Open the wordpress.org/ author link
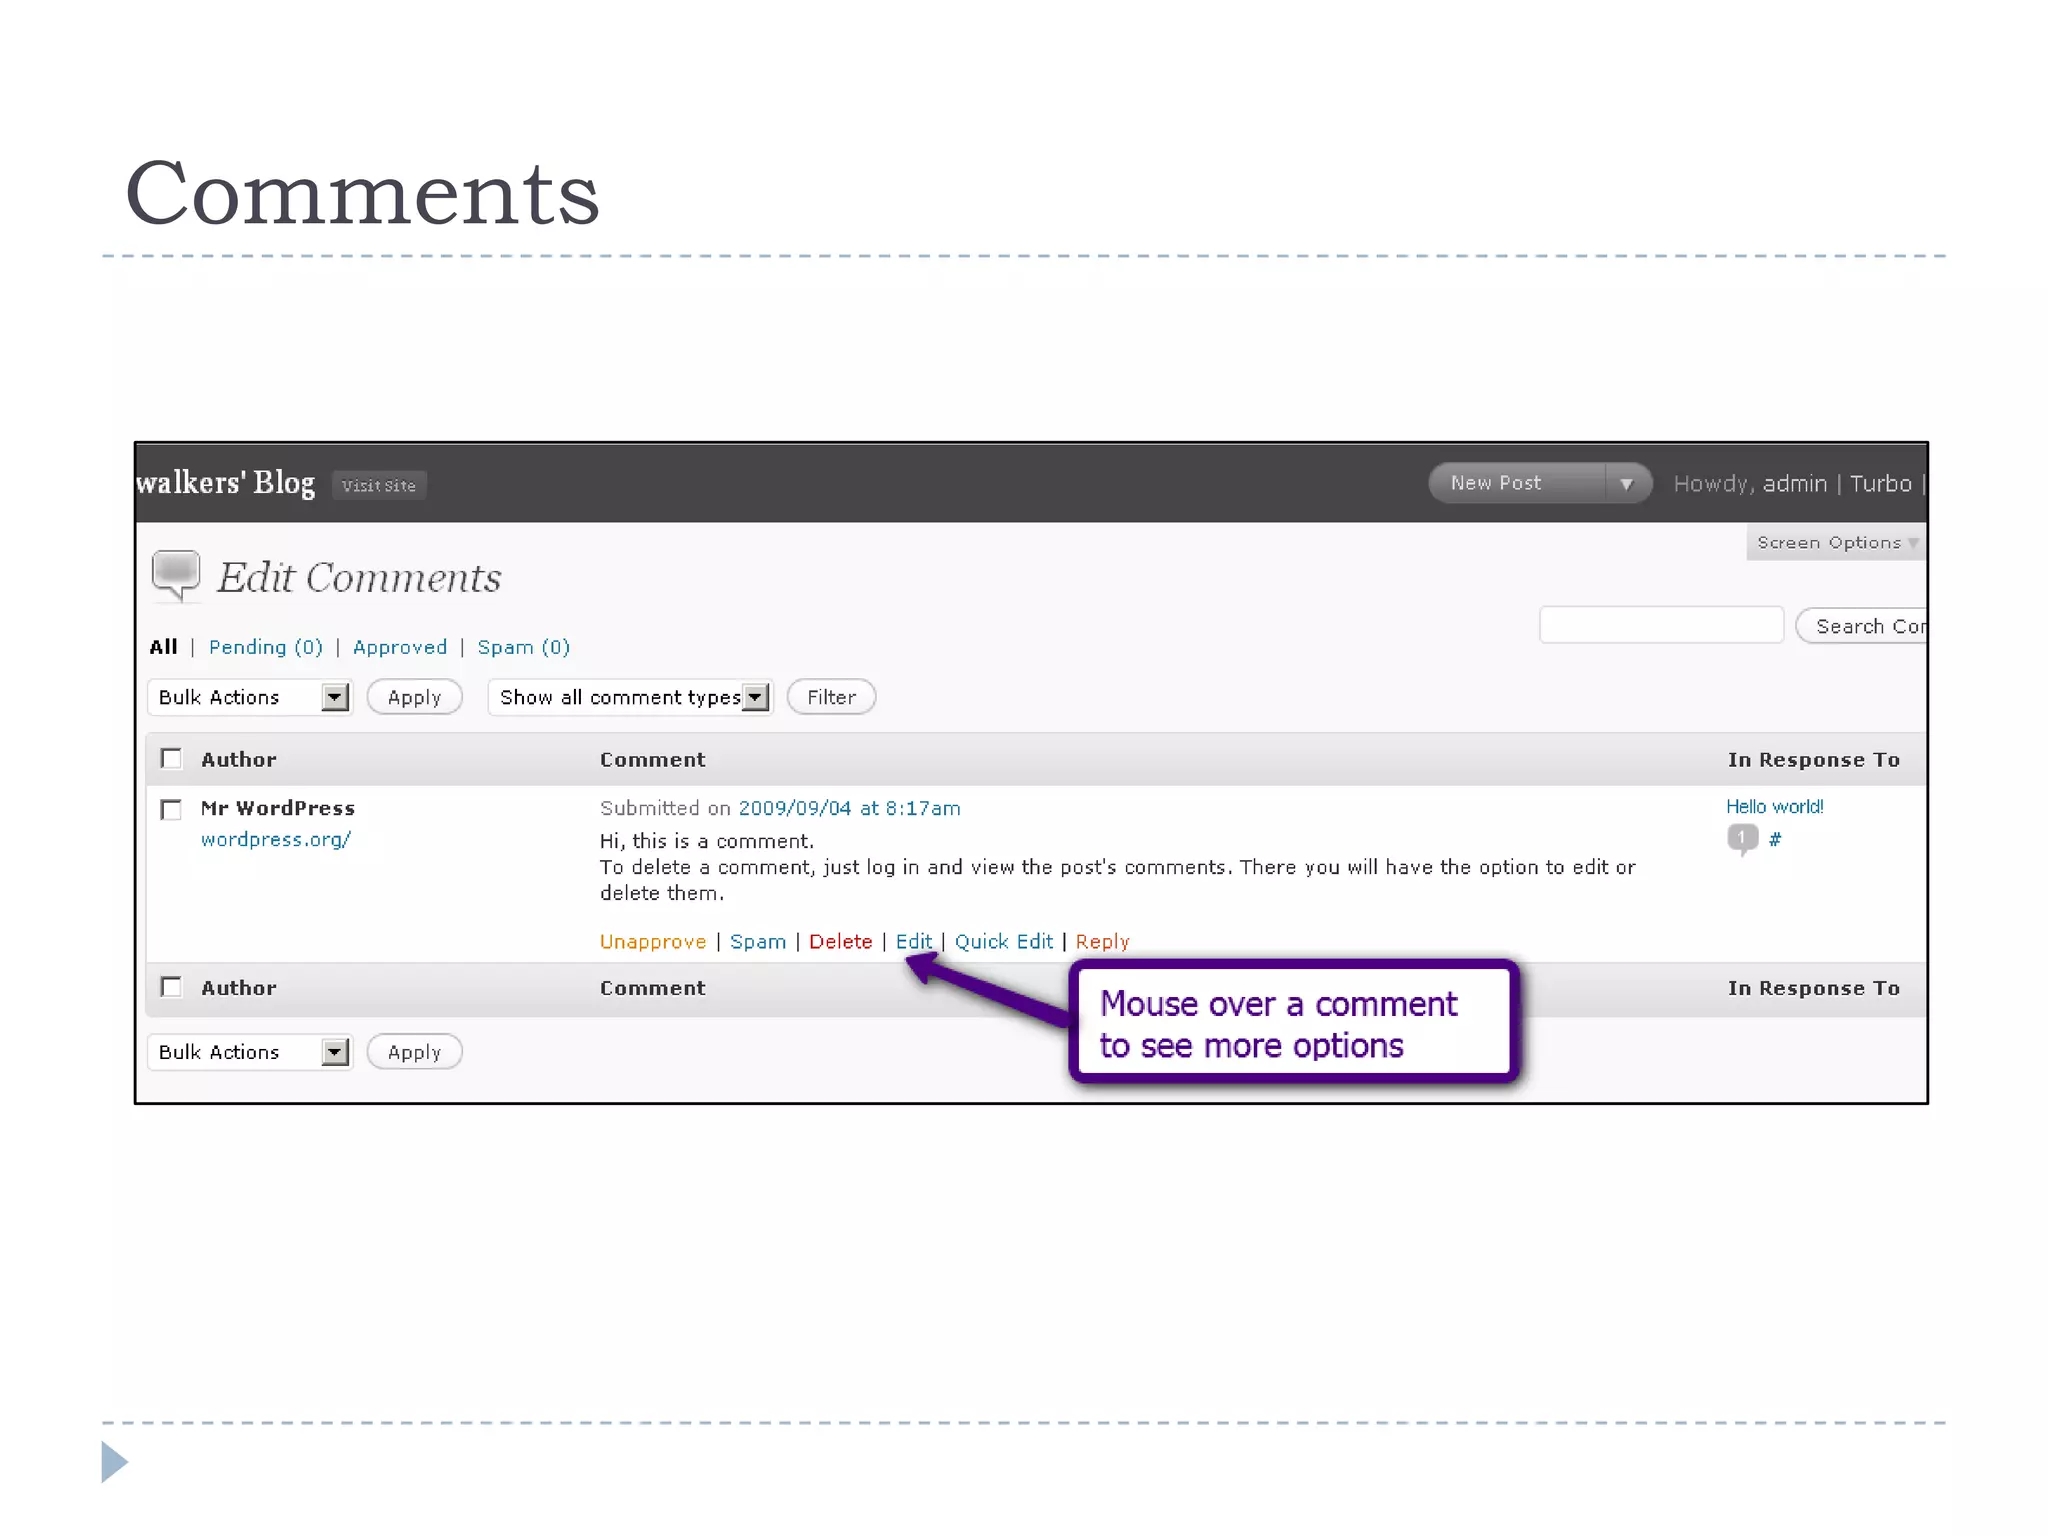 point(276,840)
